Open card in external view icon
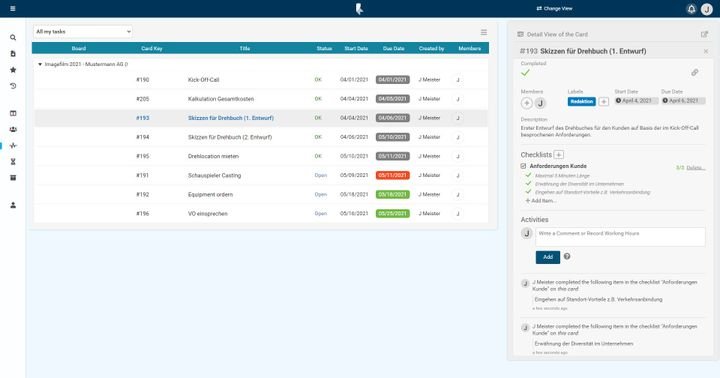Screen dimensions: 720x378 (704, 34)
